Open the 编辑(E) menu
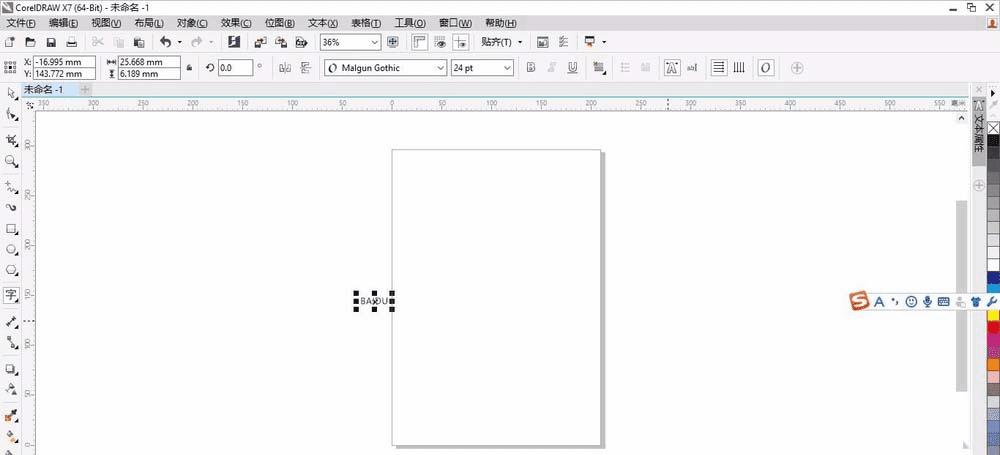The image size is (1000, 455). click(x=64, y=23)
